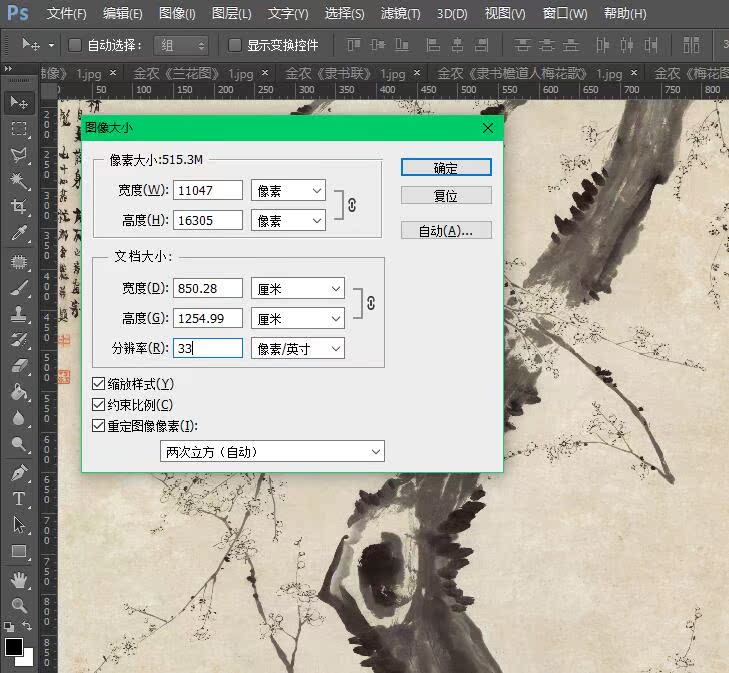Select the Zoom tool
The height and width of the screenshot is (673, 729).
tap(19, 605)
